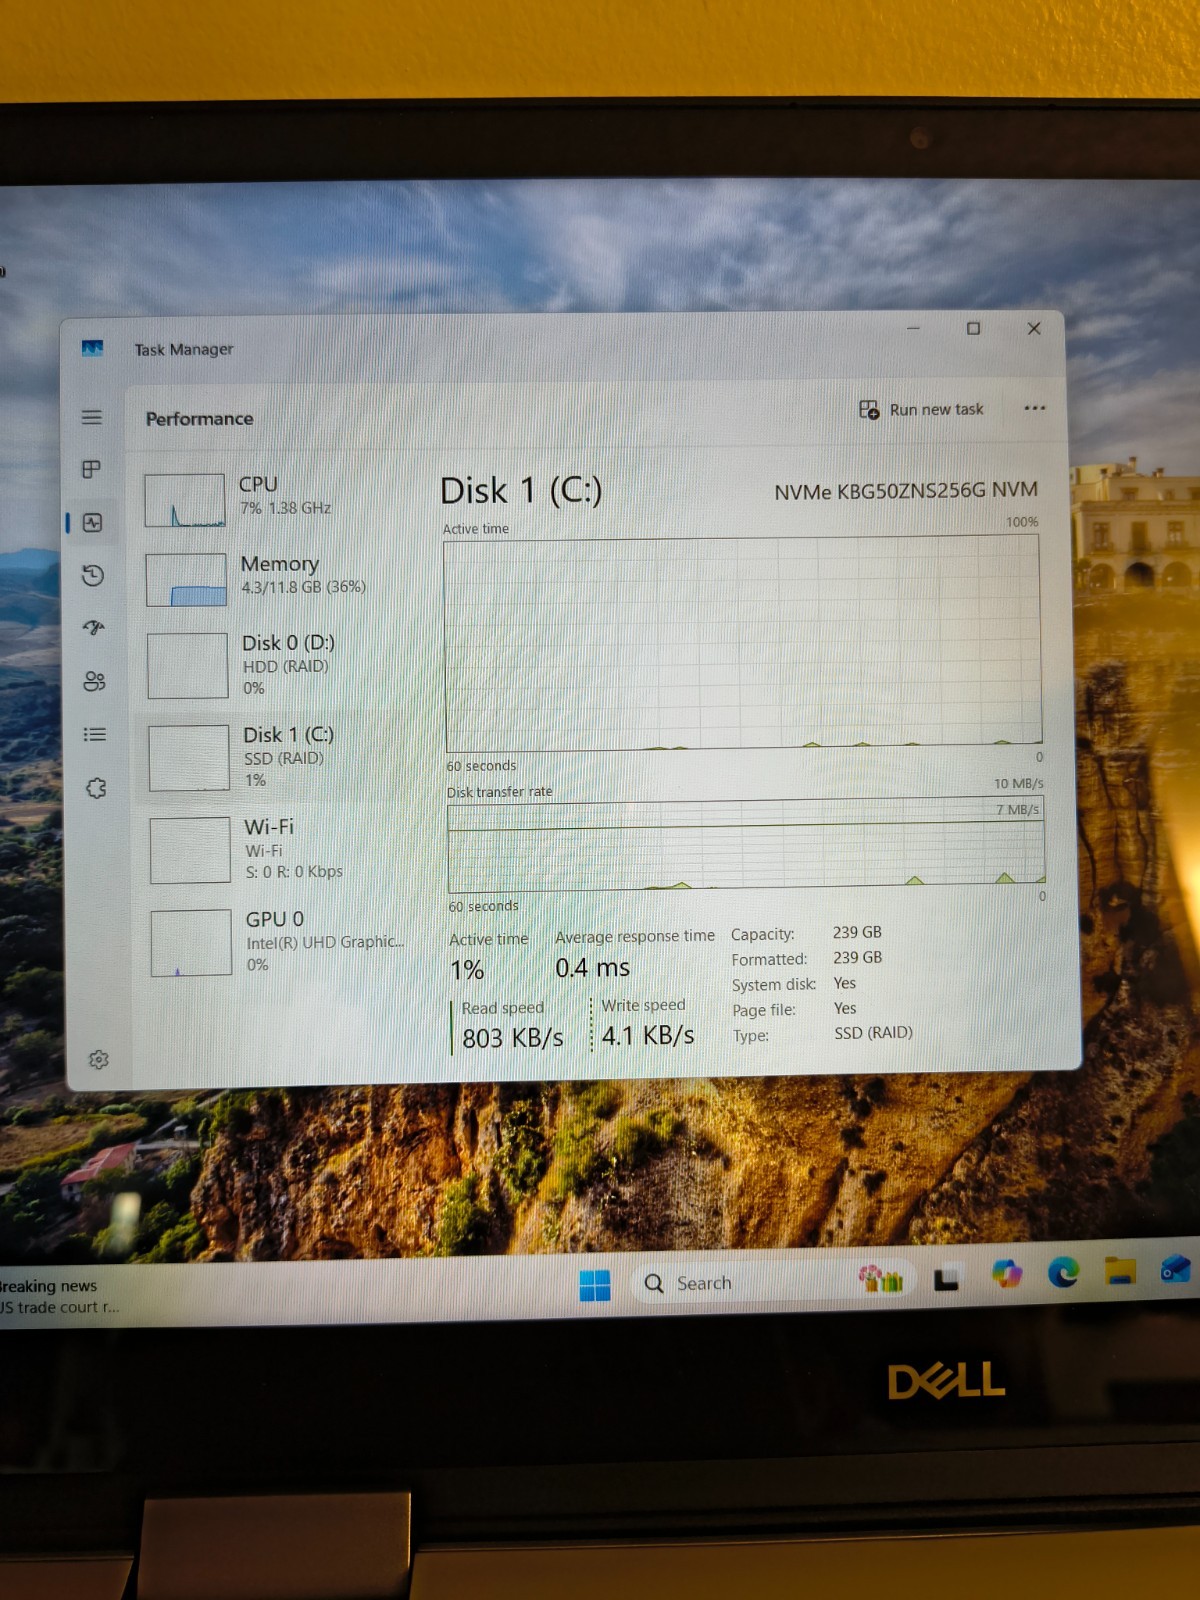Click the Active time disk graph
Image resolution: width=1200 pixels, height=1600 pixels.
743,644
